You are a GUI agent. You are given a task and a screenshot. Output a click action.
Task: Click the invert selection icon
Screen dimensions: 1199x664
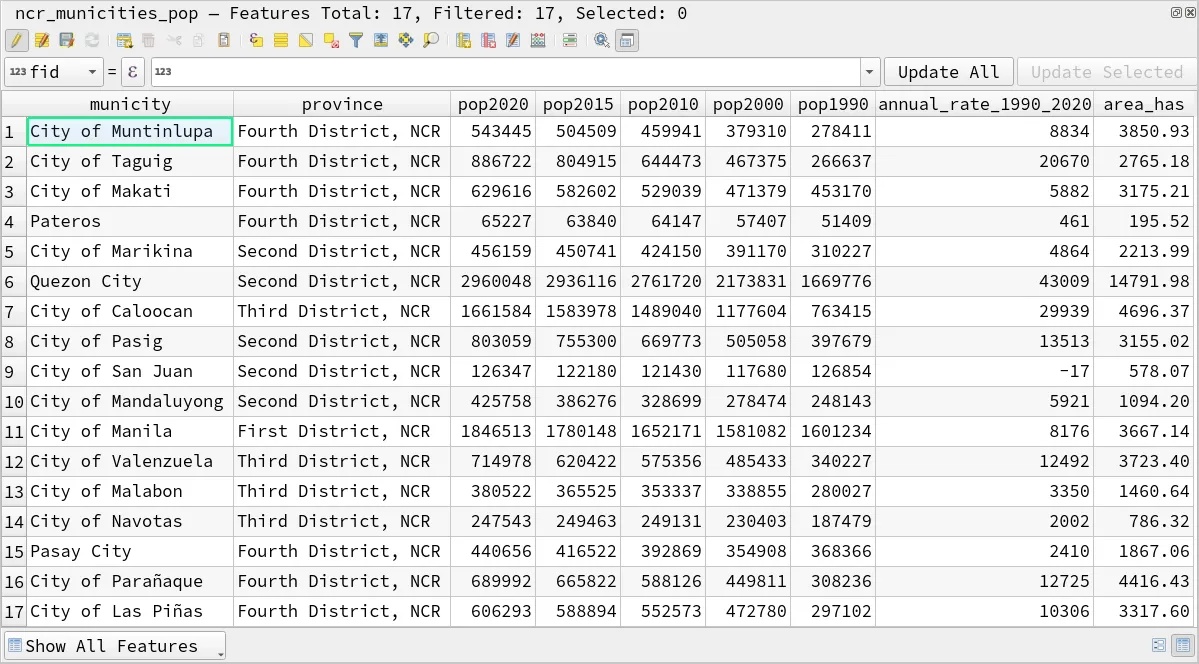point(306,41)
